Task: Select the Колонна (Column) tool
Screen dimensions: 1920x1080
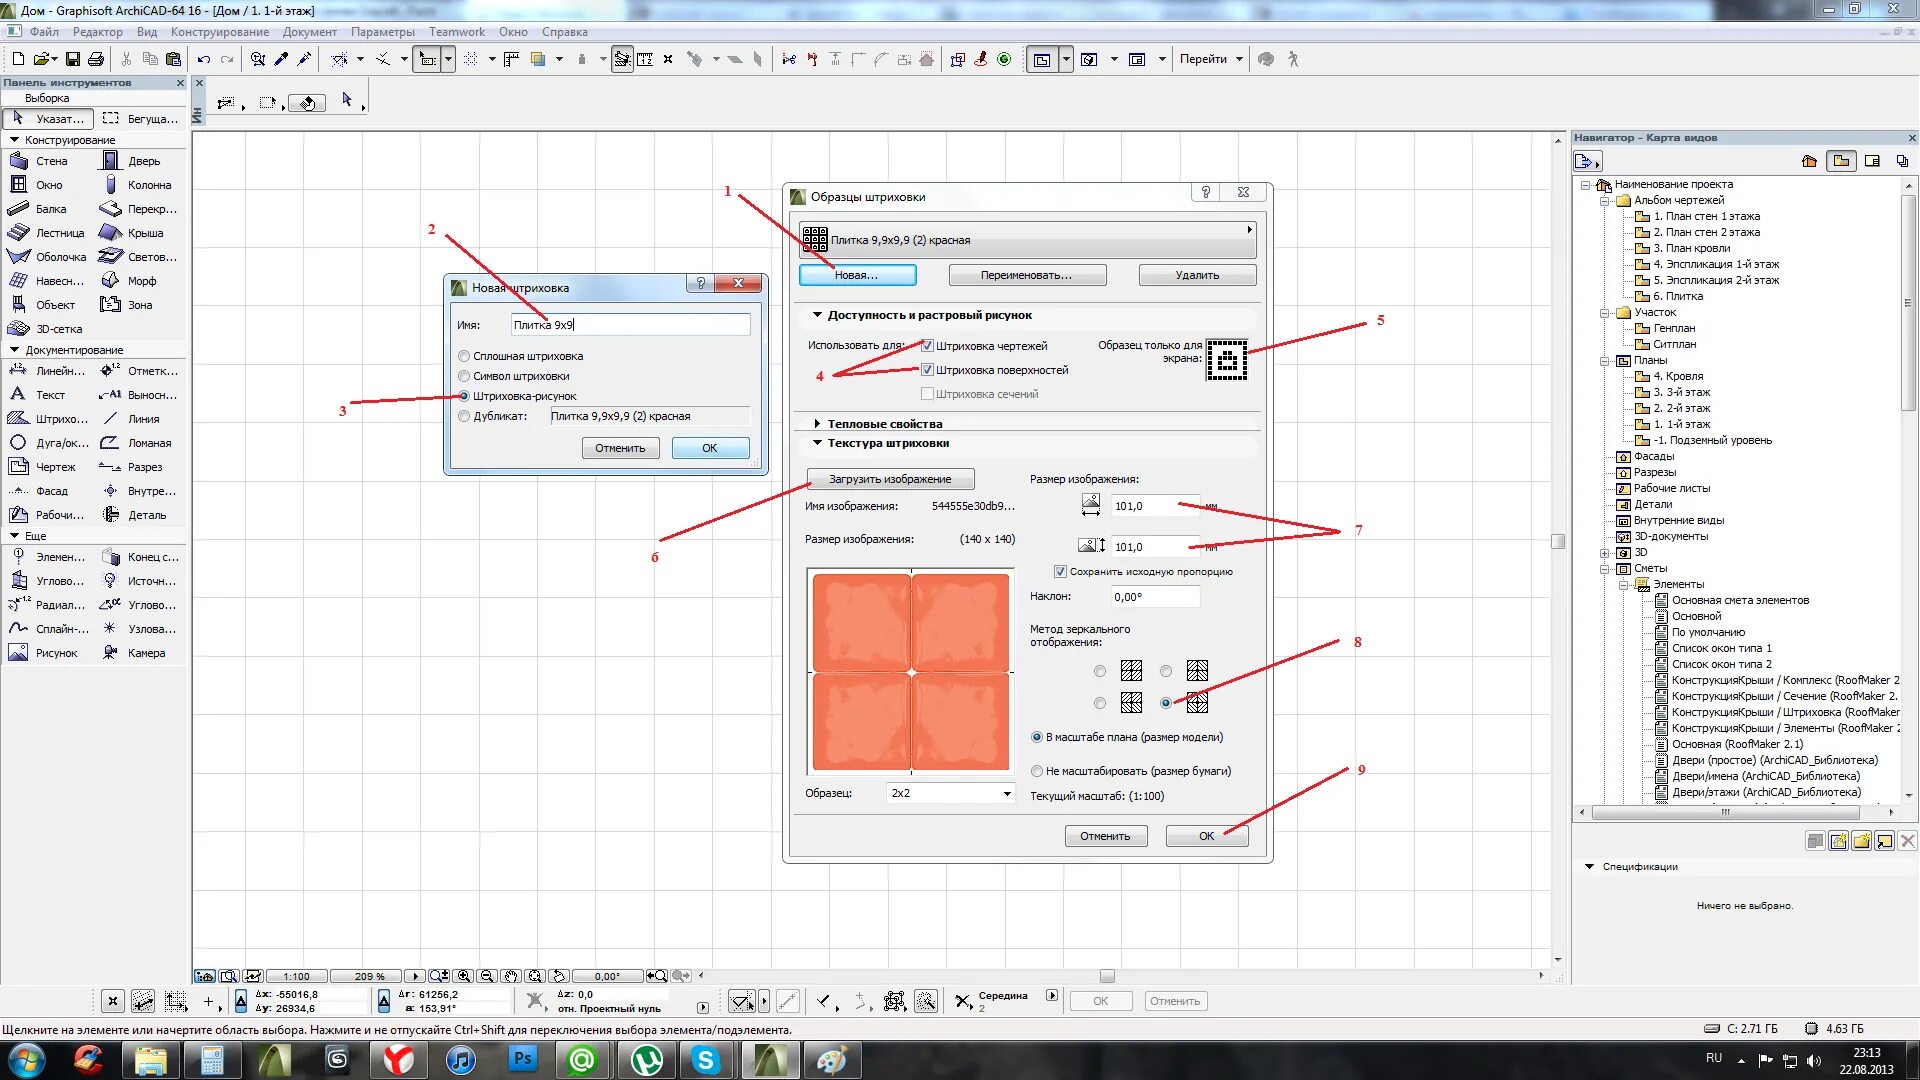Action: click(137, 185)
